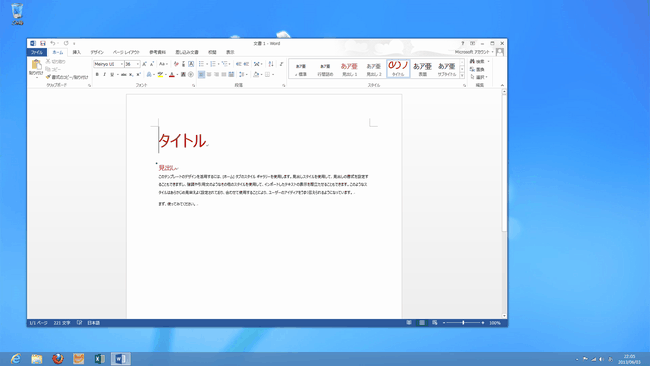This screenshot has width=650, height=366.
Task: Open the Recycle Bin on the desktop
Action: coord(17,14)
